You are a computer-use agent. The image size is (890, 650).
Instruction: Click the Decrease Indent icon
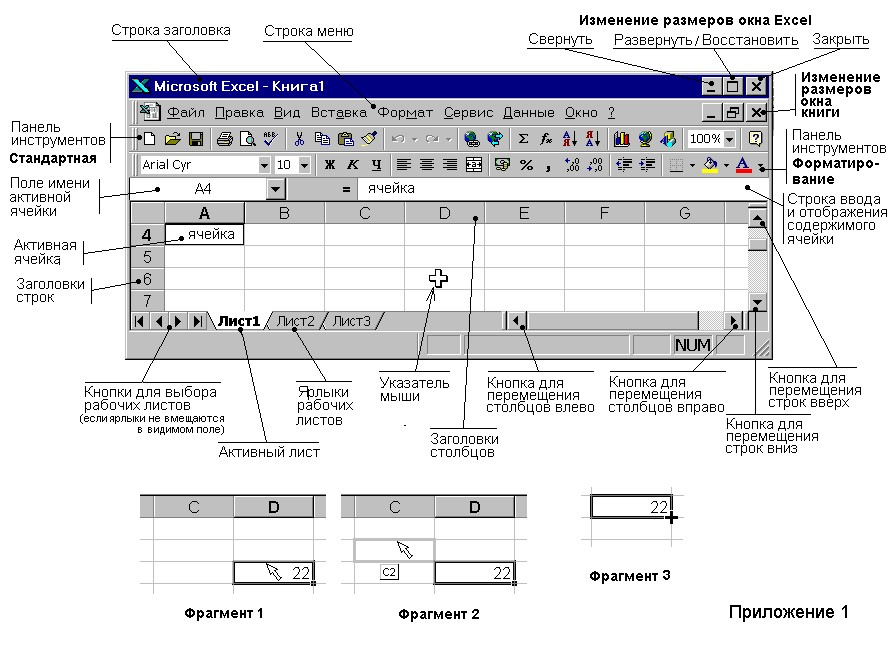[x=624, y=165]
